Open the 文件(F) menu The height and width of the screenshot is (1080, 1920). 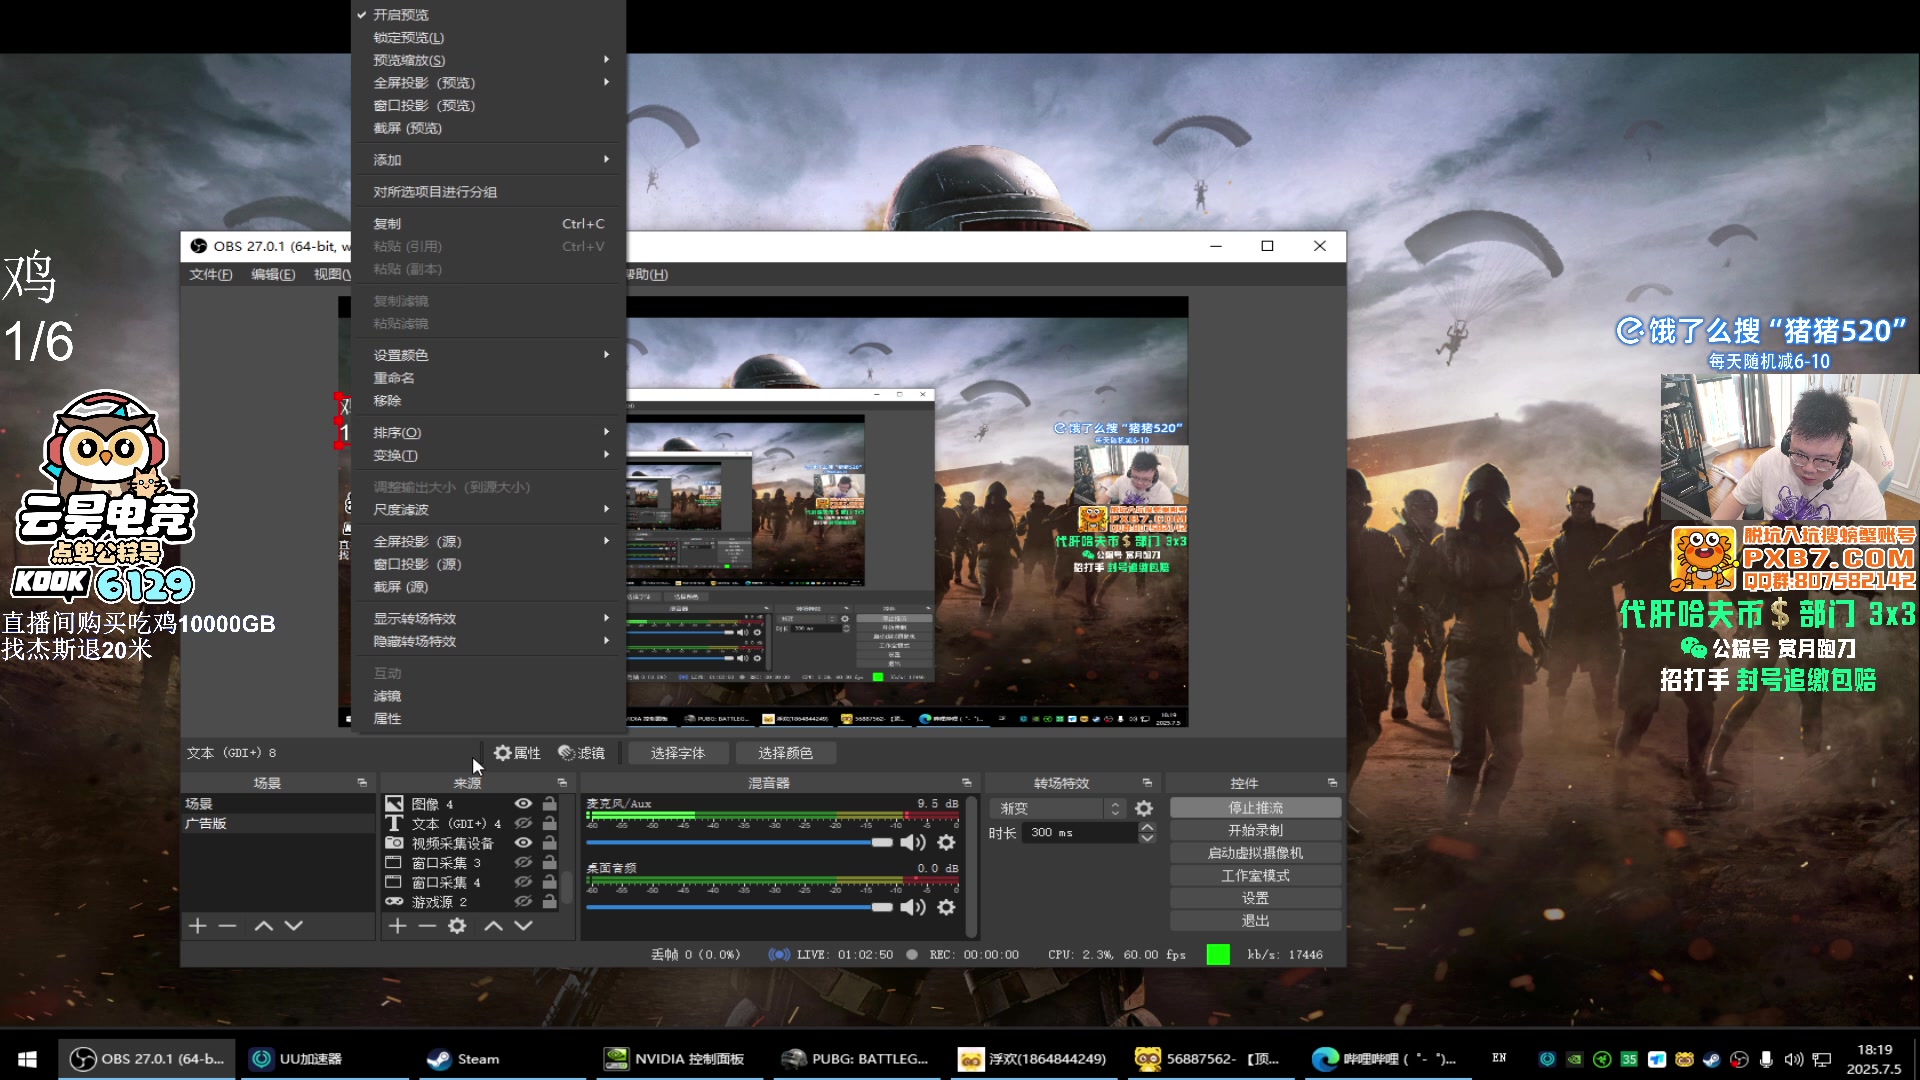pos(211,275)
